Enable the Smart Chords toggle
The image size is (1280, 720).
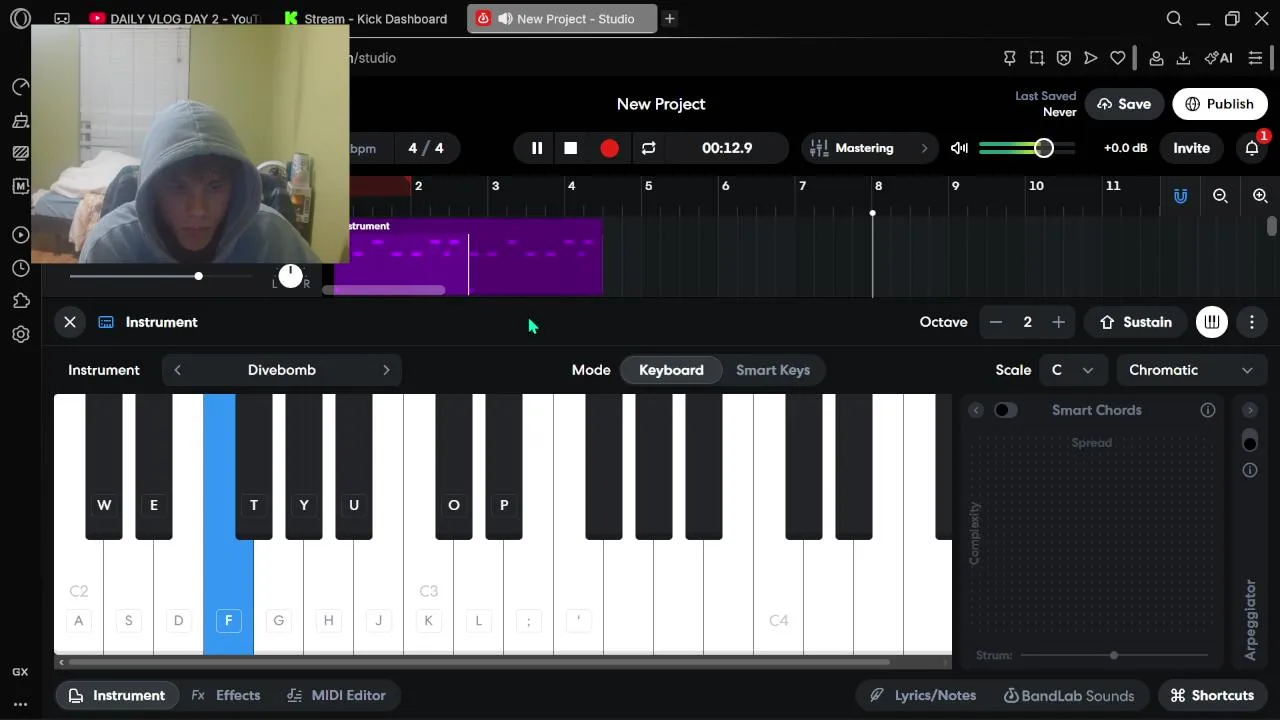(1005, 410)
